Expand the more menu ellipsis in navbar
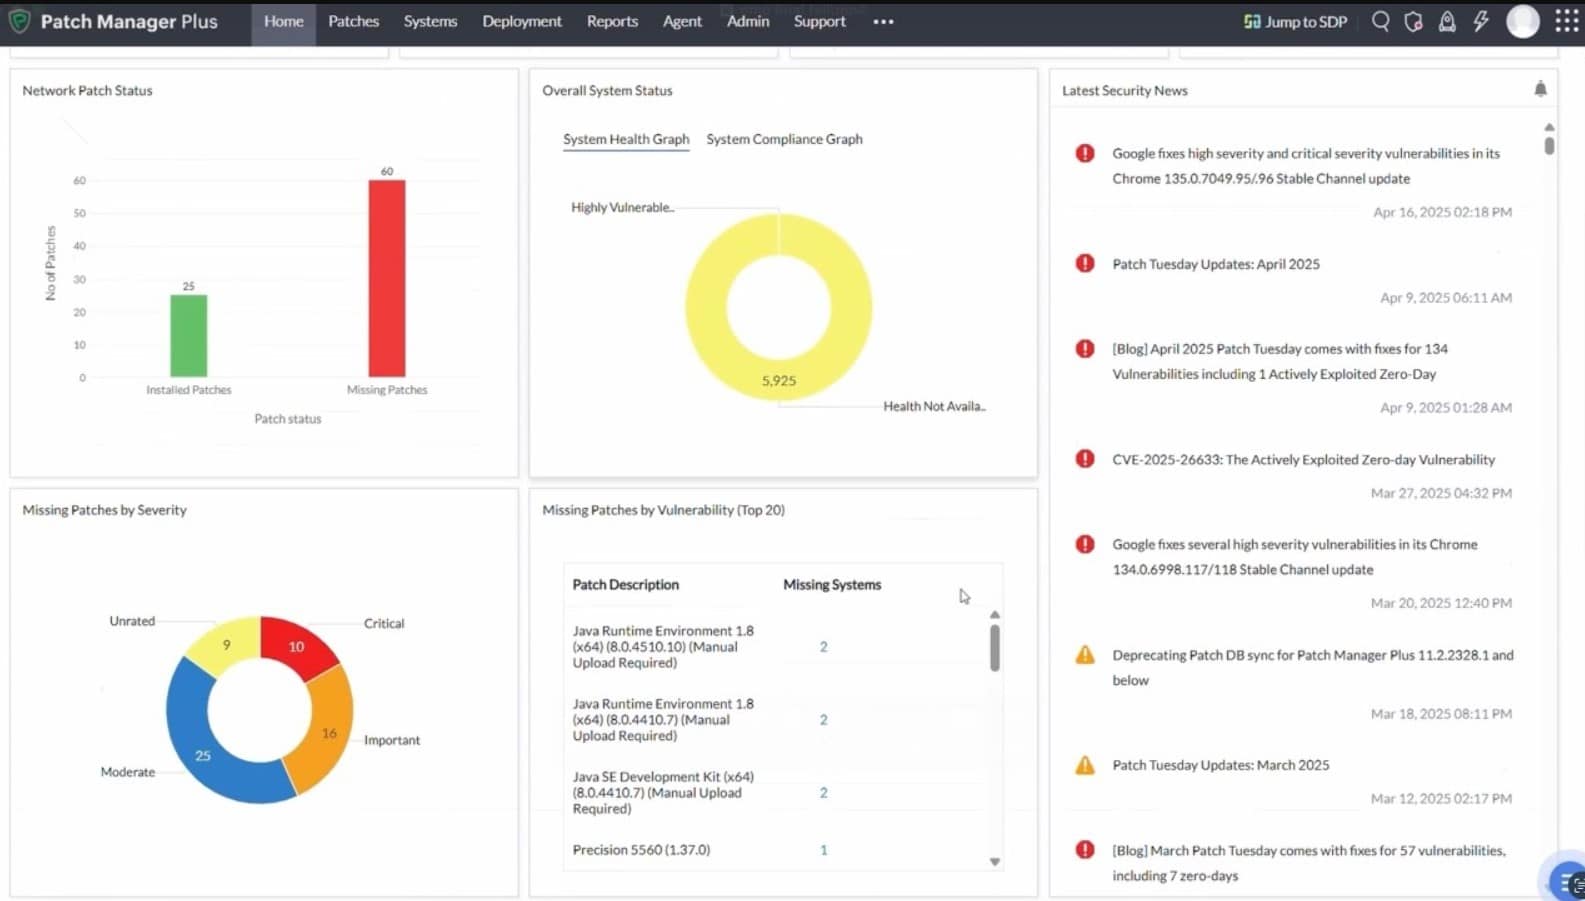The height and width of the screenshot is (901, 1585). 883,21
